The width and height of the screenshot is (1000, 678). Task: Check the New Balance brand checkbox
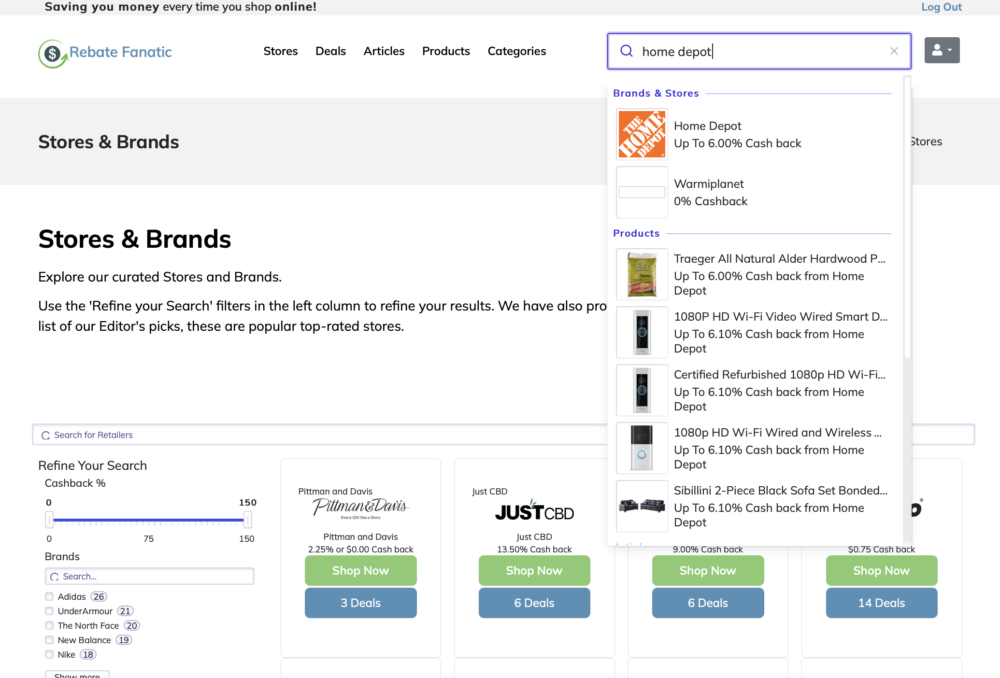[49, 640]
